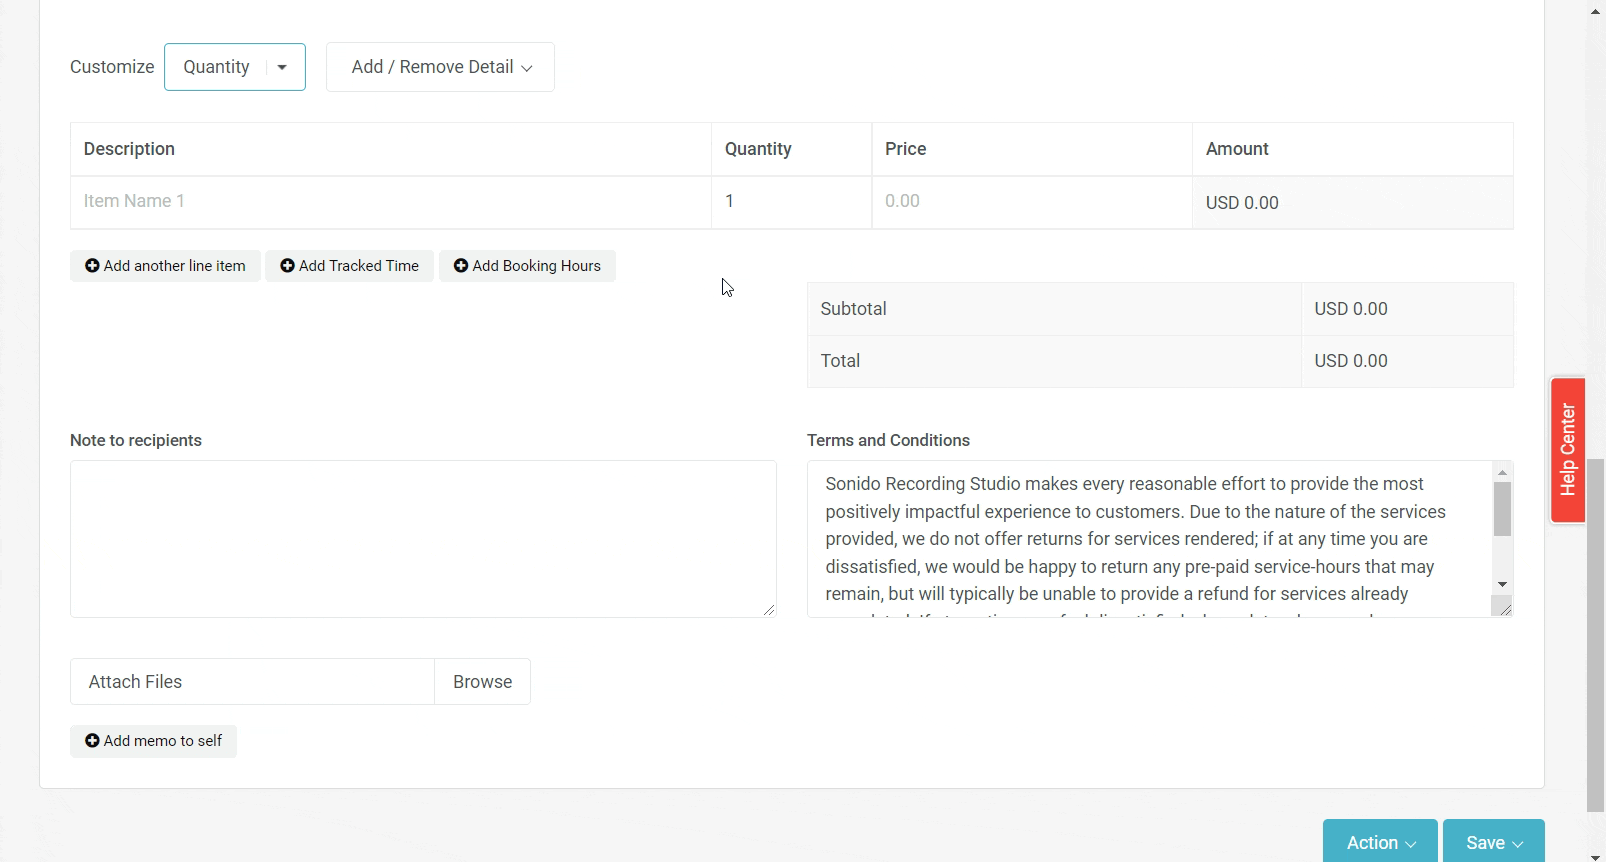The height and width of the screenshot is (862, 1606).
Task: Click the Attach Files field
Action: click(x=252, y=682)
